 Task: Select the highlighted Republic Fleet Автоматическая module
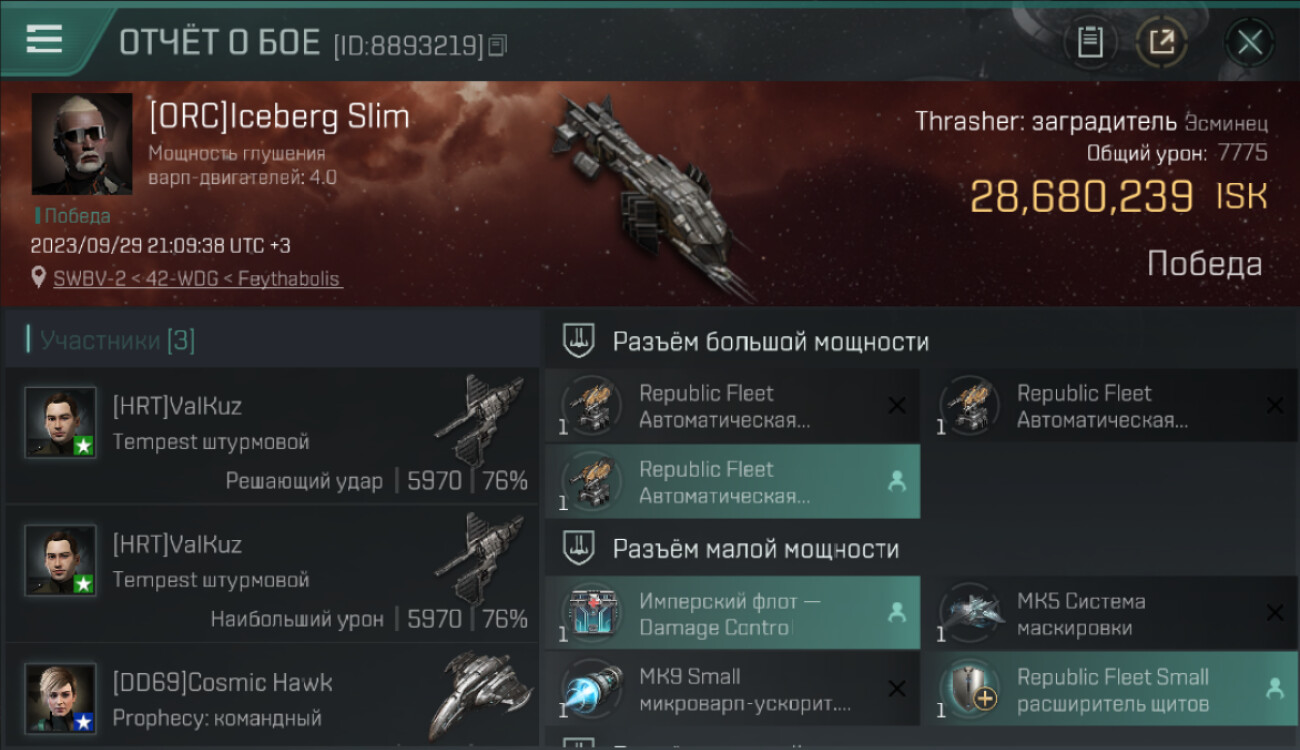[733, 482]
